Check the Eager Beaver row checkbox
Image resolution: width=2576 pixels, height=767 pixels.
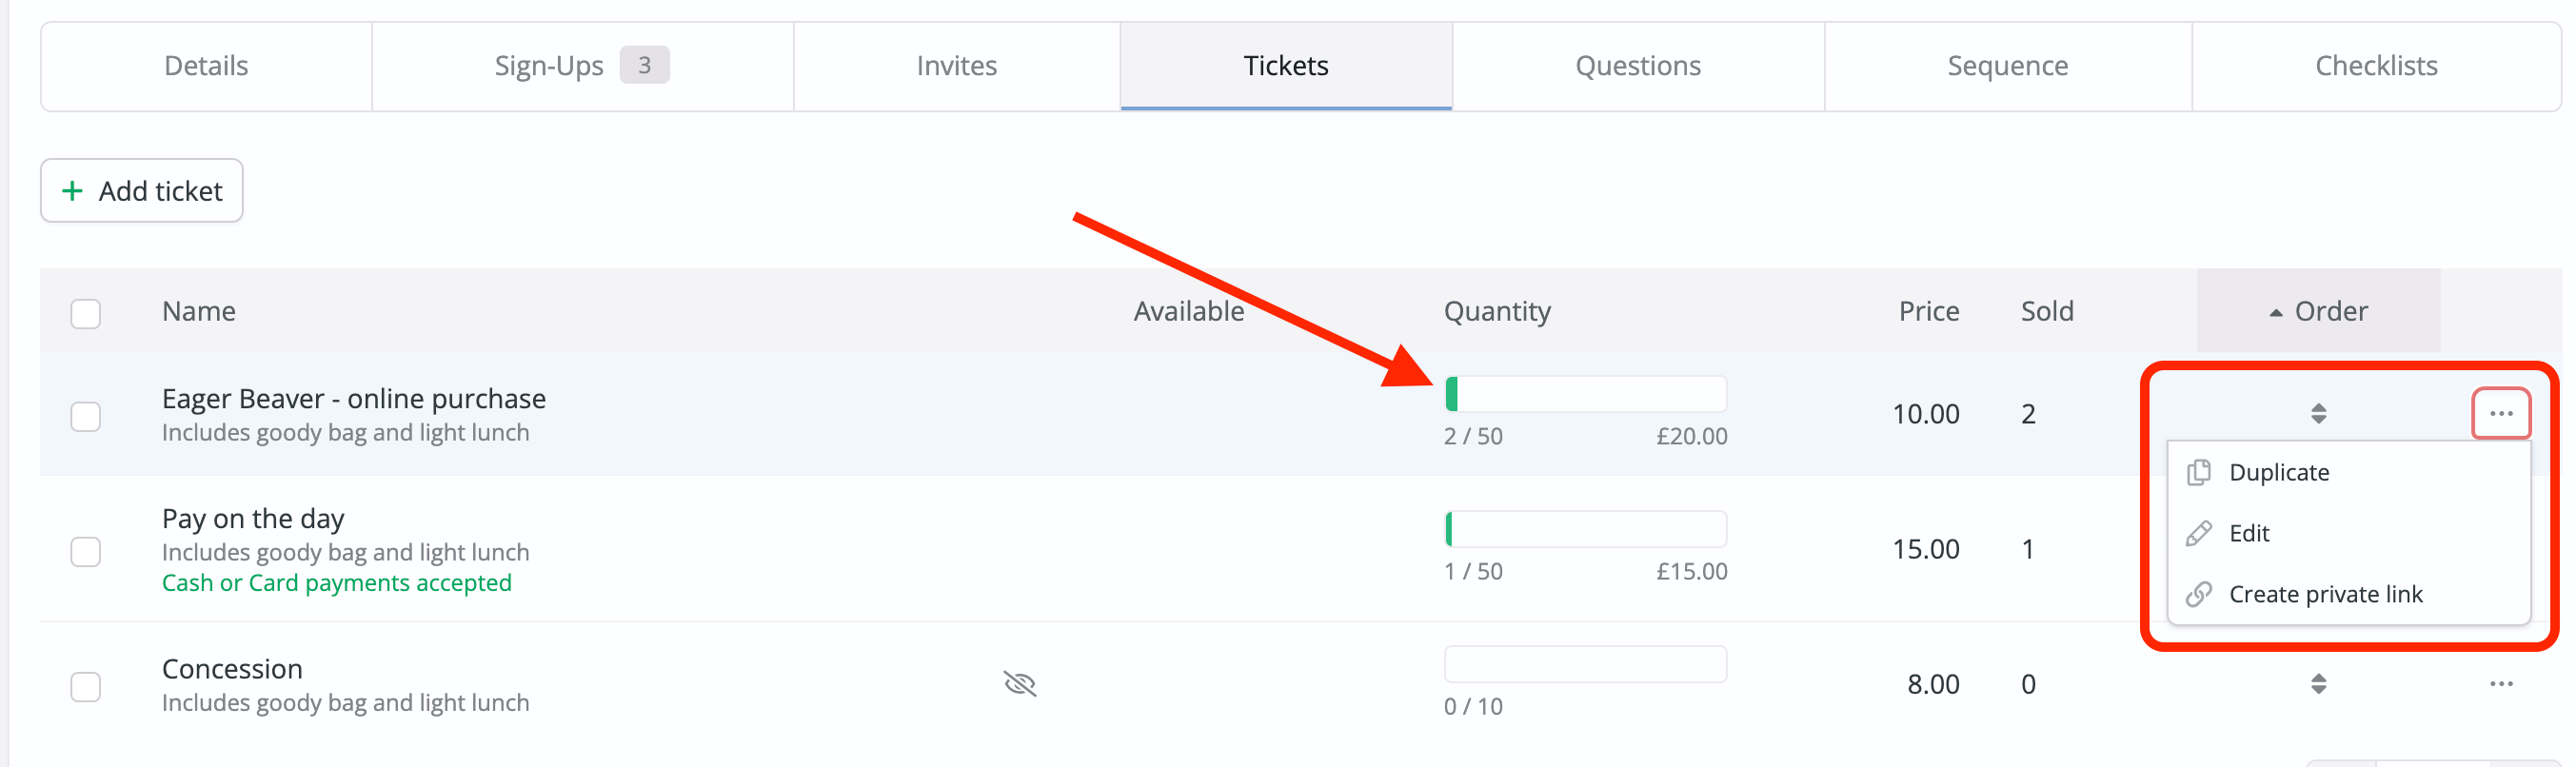click(x=86, y=415)
